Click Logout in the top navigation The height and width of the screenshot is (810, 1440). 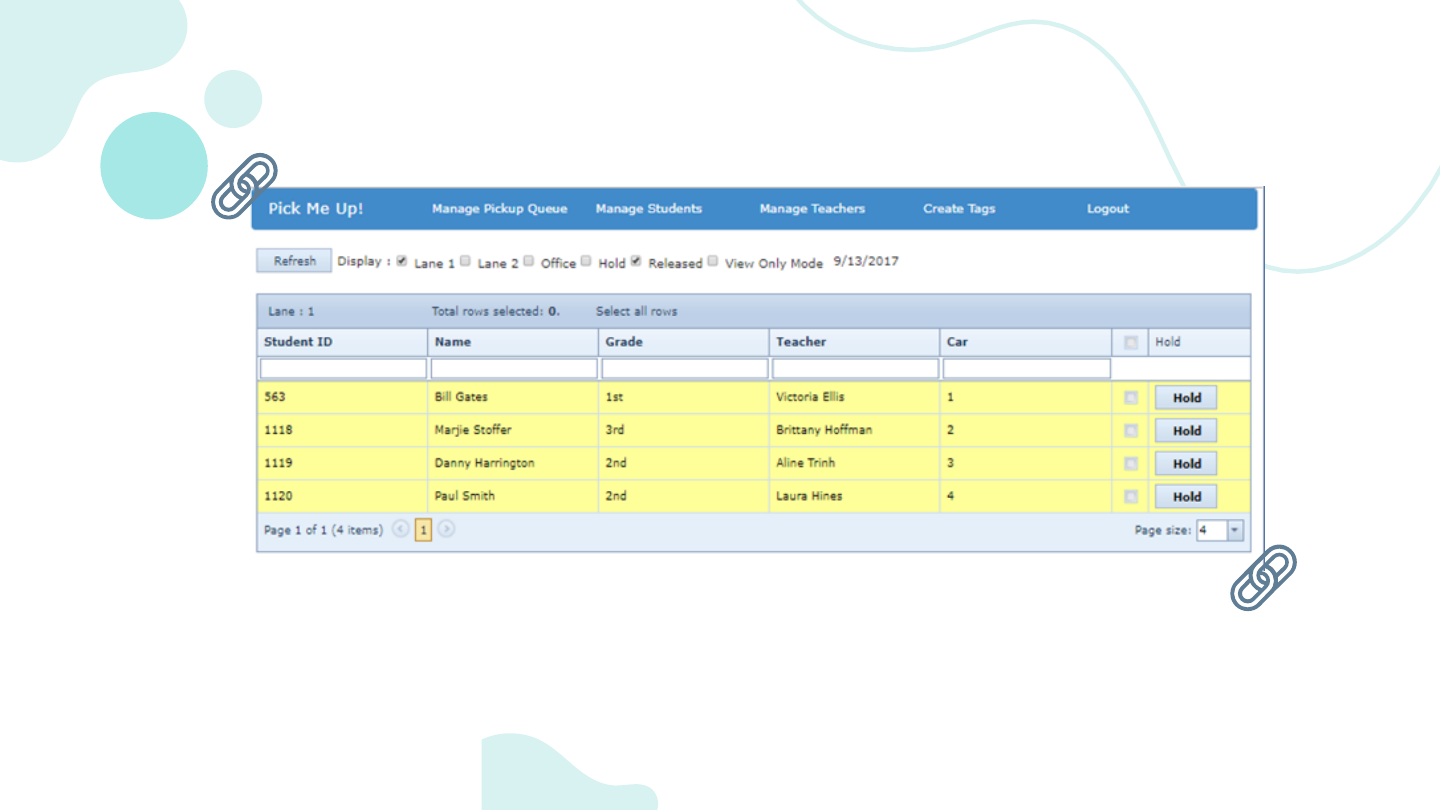click(1108, 209)
